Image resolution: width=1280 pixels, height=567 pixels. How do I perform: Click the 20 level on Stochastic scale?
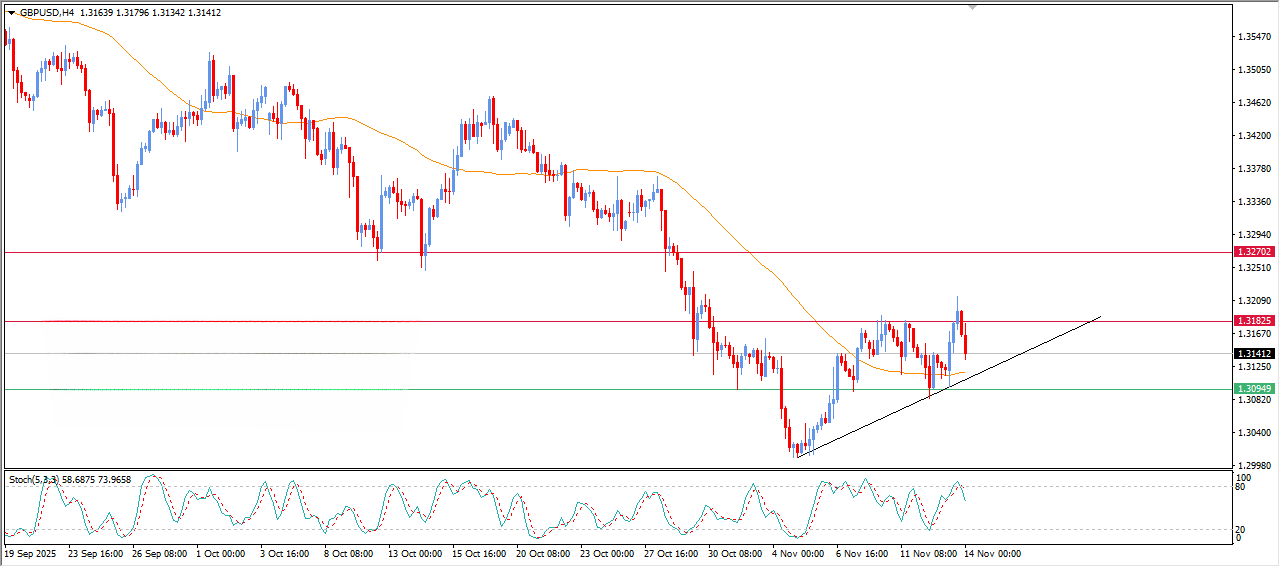click(x=1241, y=529)
